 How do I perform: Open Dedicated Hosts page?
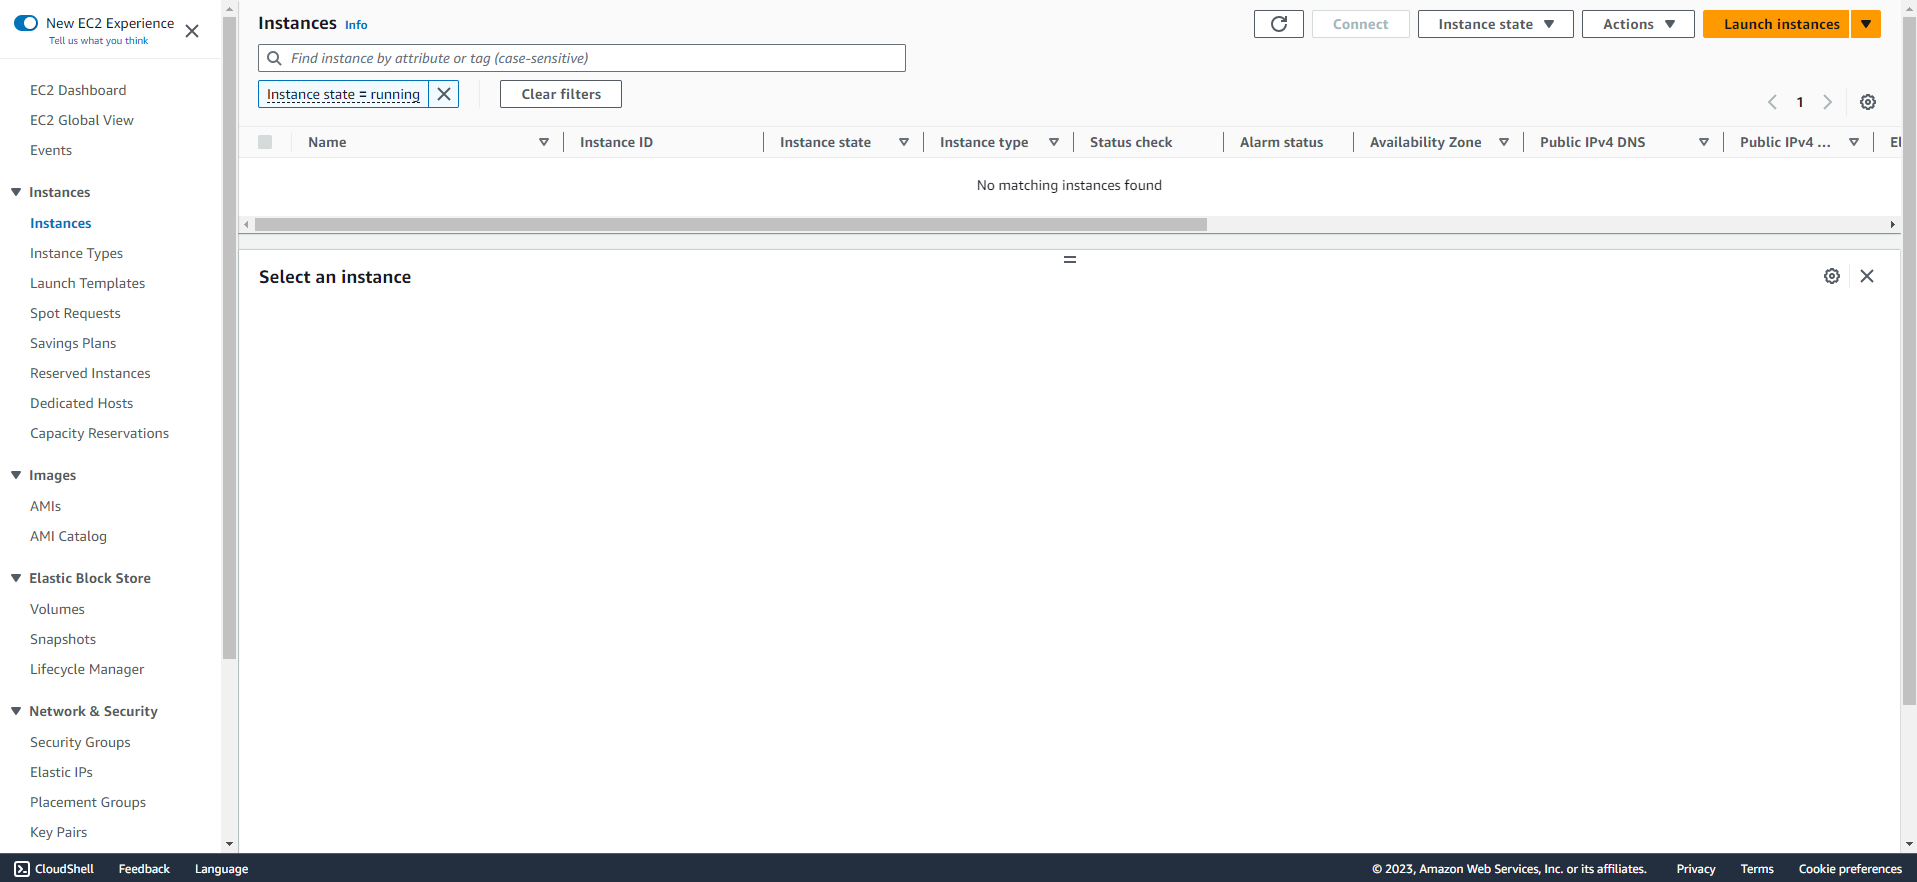82,403
